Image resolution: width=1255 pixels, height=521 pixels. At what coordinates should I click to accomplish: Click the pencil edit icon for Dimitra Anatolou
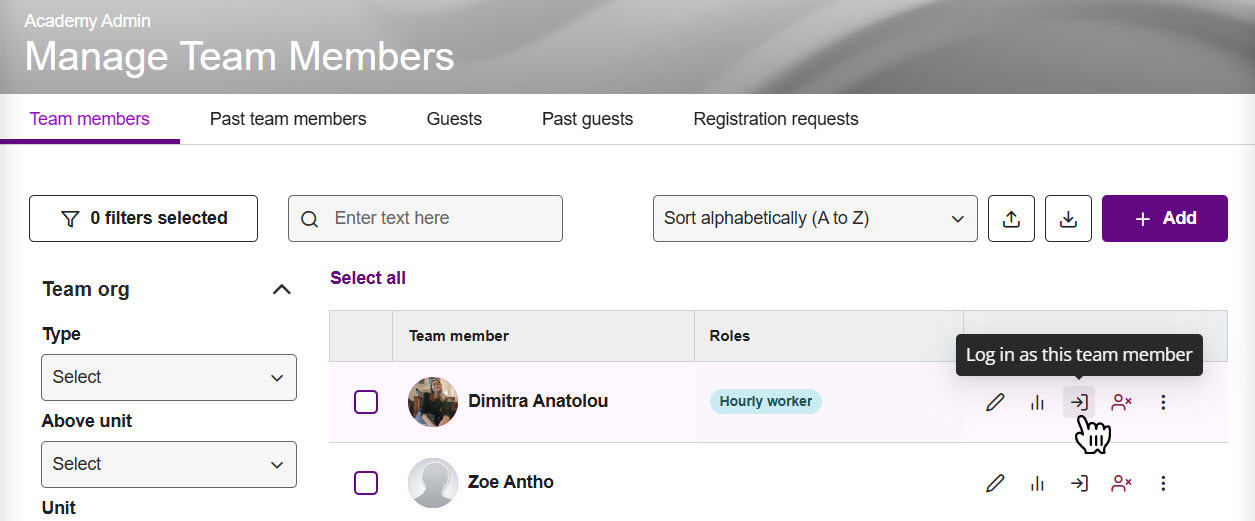[994, 402]
